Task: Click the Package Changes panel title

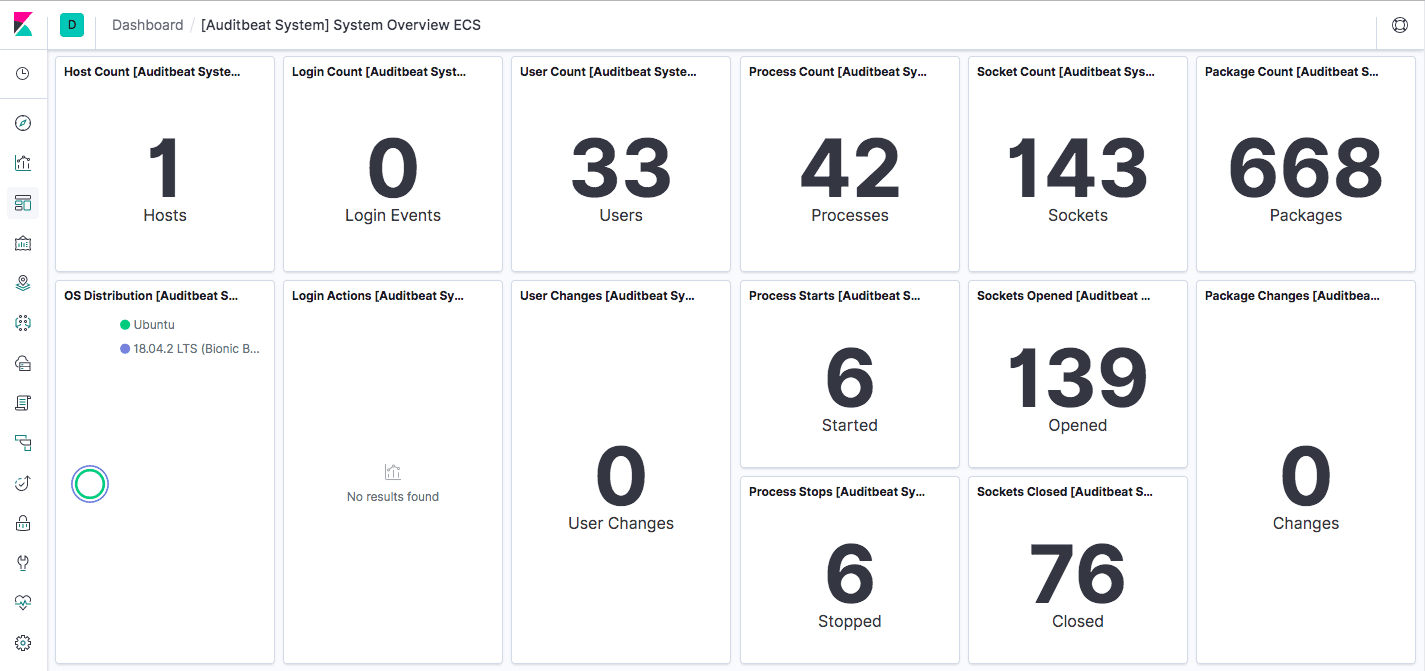Action: tap(1293, 296)
